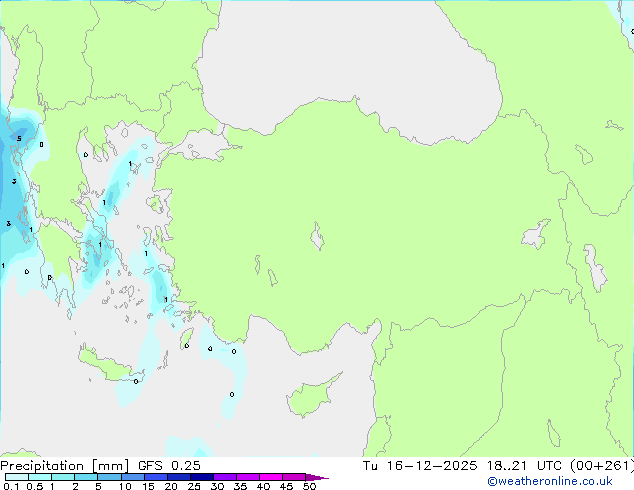Open the weatheronline.co.uk copyright link

coord(550,481)
